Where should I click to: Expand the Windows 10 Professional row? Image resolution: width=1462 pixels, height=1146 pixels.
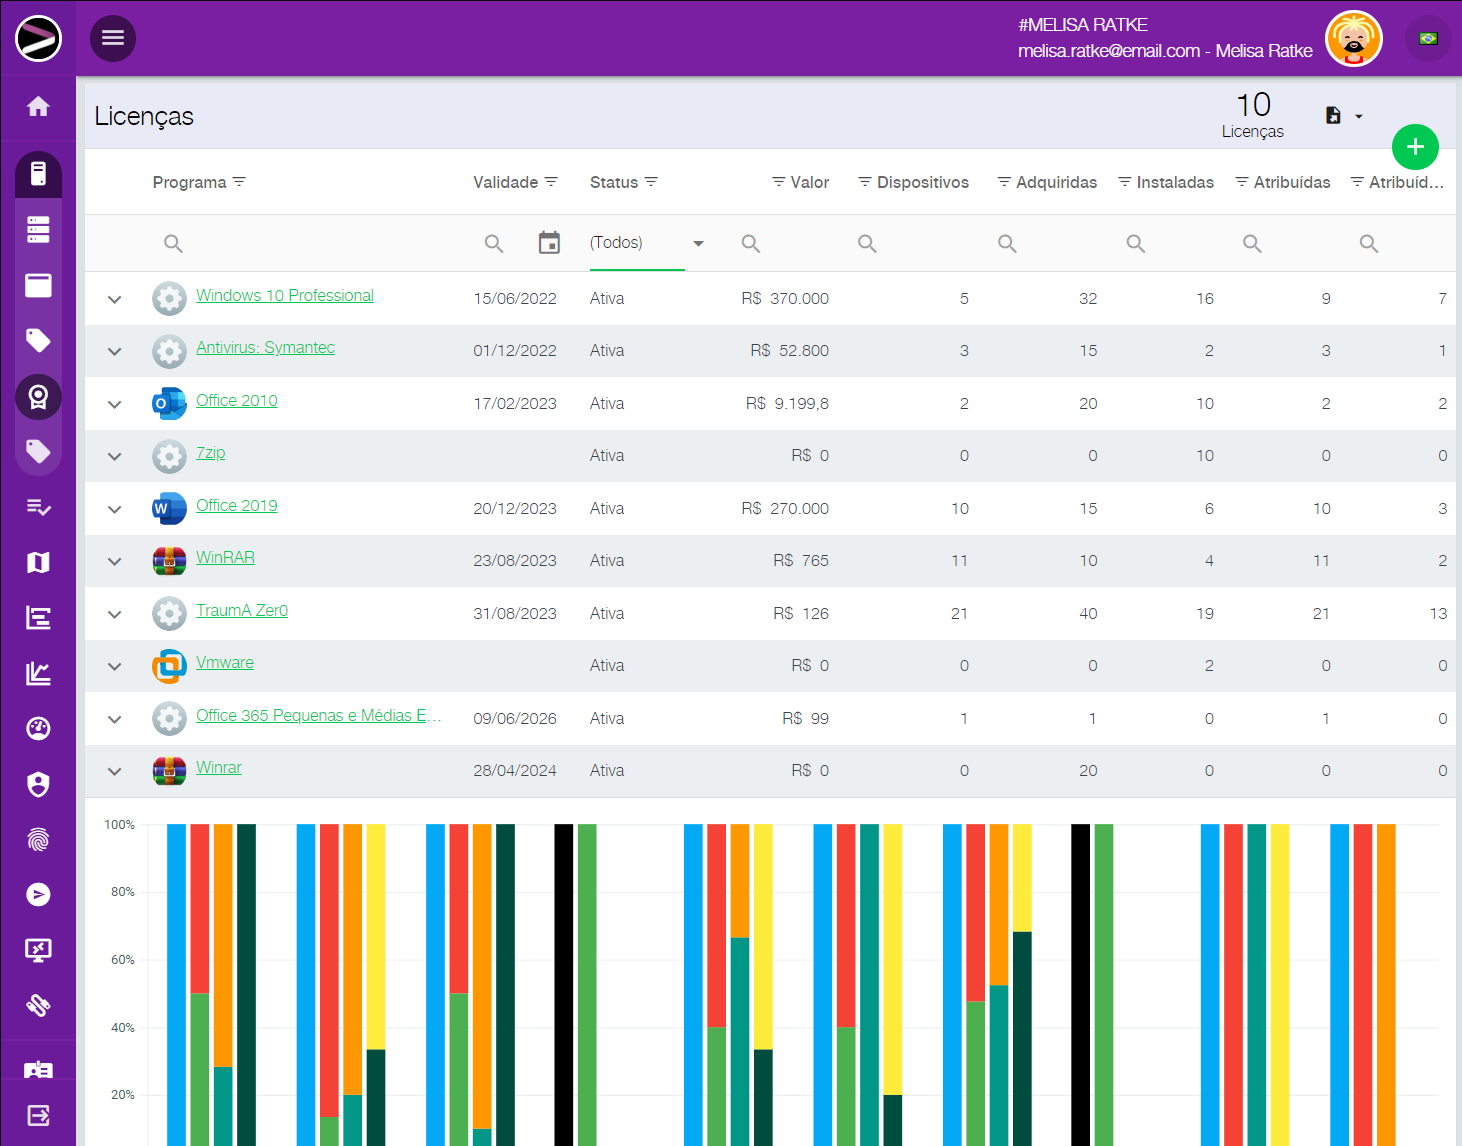115,299
